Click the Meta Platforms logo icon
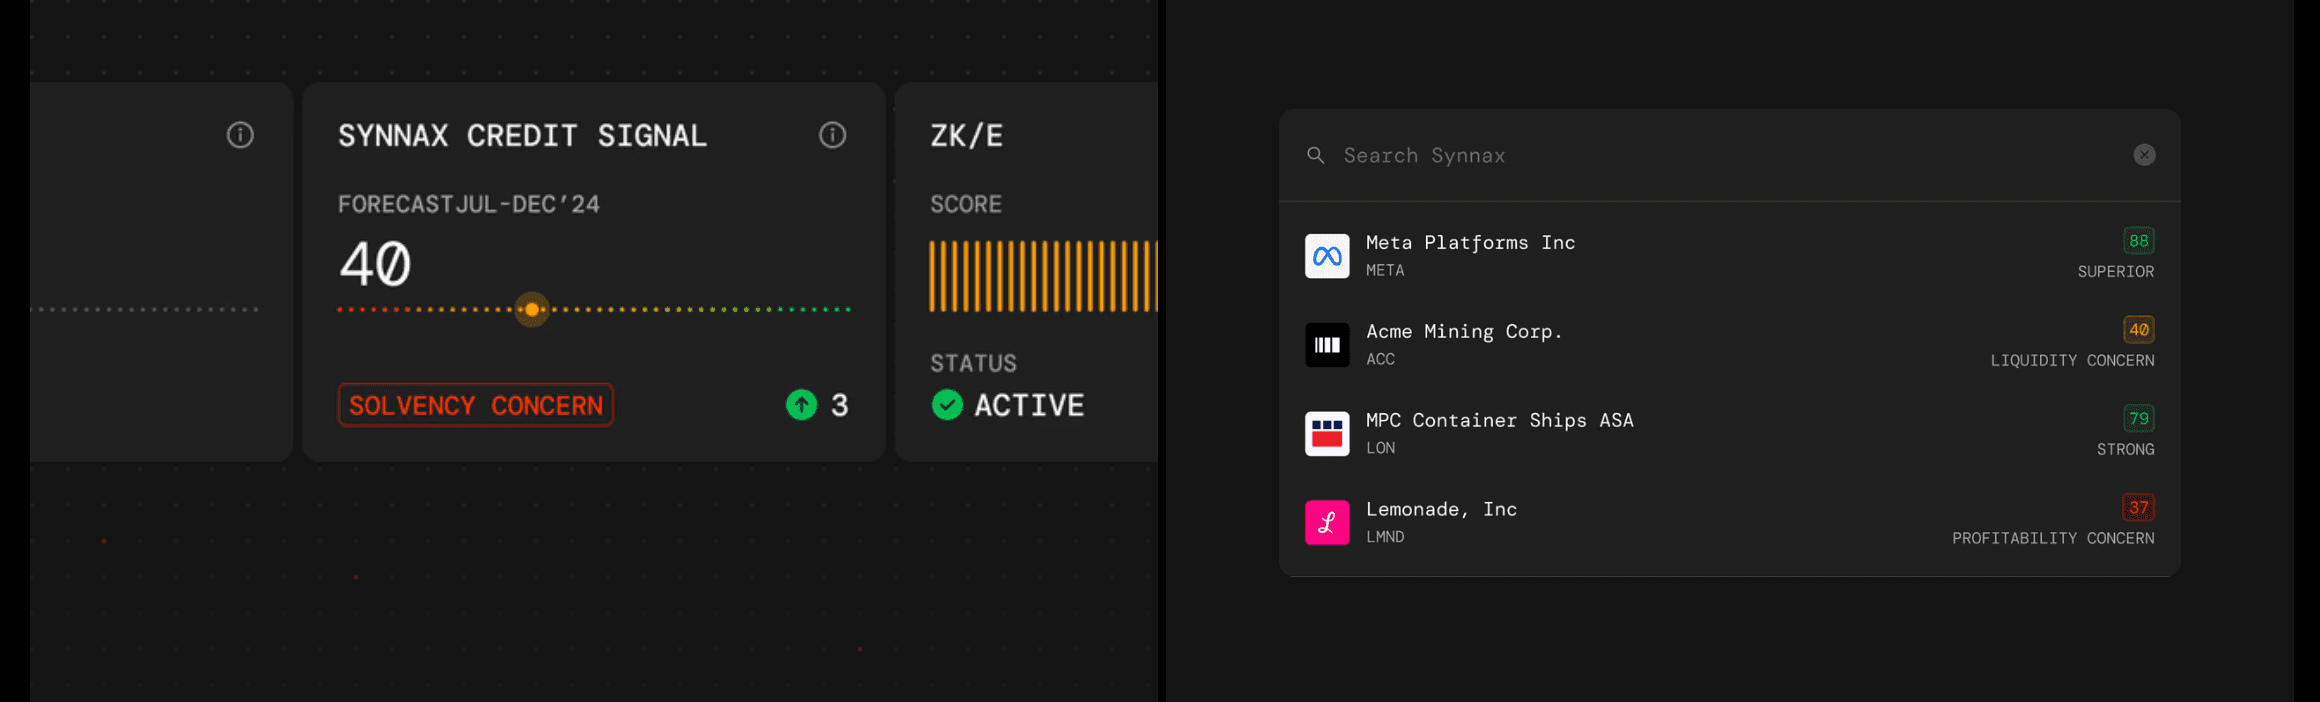The width and height of the screenshot is (2320, 702). pyautogui.click(x=1327, y=256)
